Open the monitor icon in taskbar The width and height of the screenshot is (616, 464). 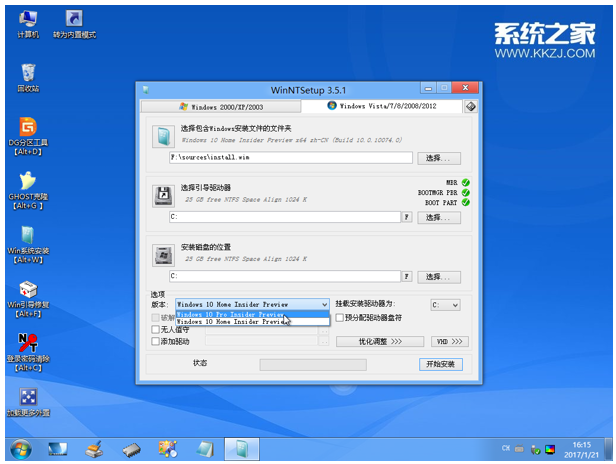click(x=57, y=449)
